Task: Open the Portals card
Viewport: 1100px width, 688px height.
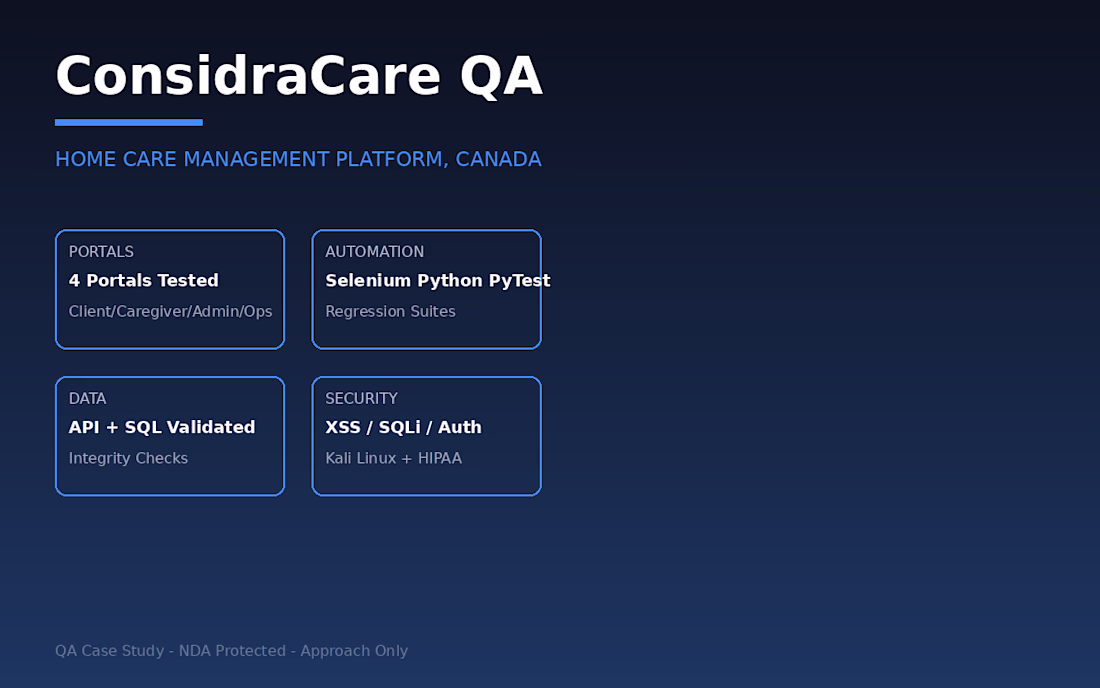Action: 170,289
